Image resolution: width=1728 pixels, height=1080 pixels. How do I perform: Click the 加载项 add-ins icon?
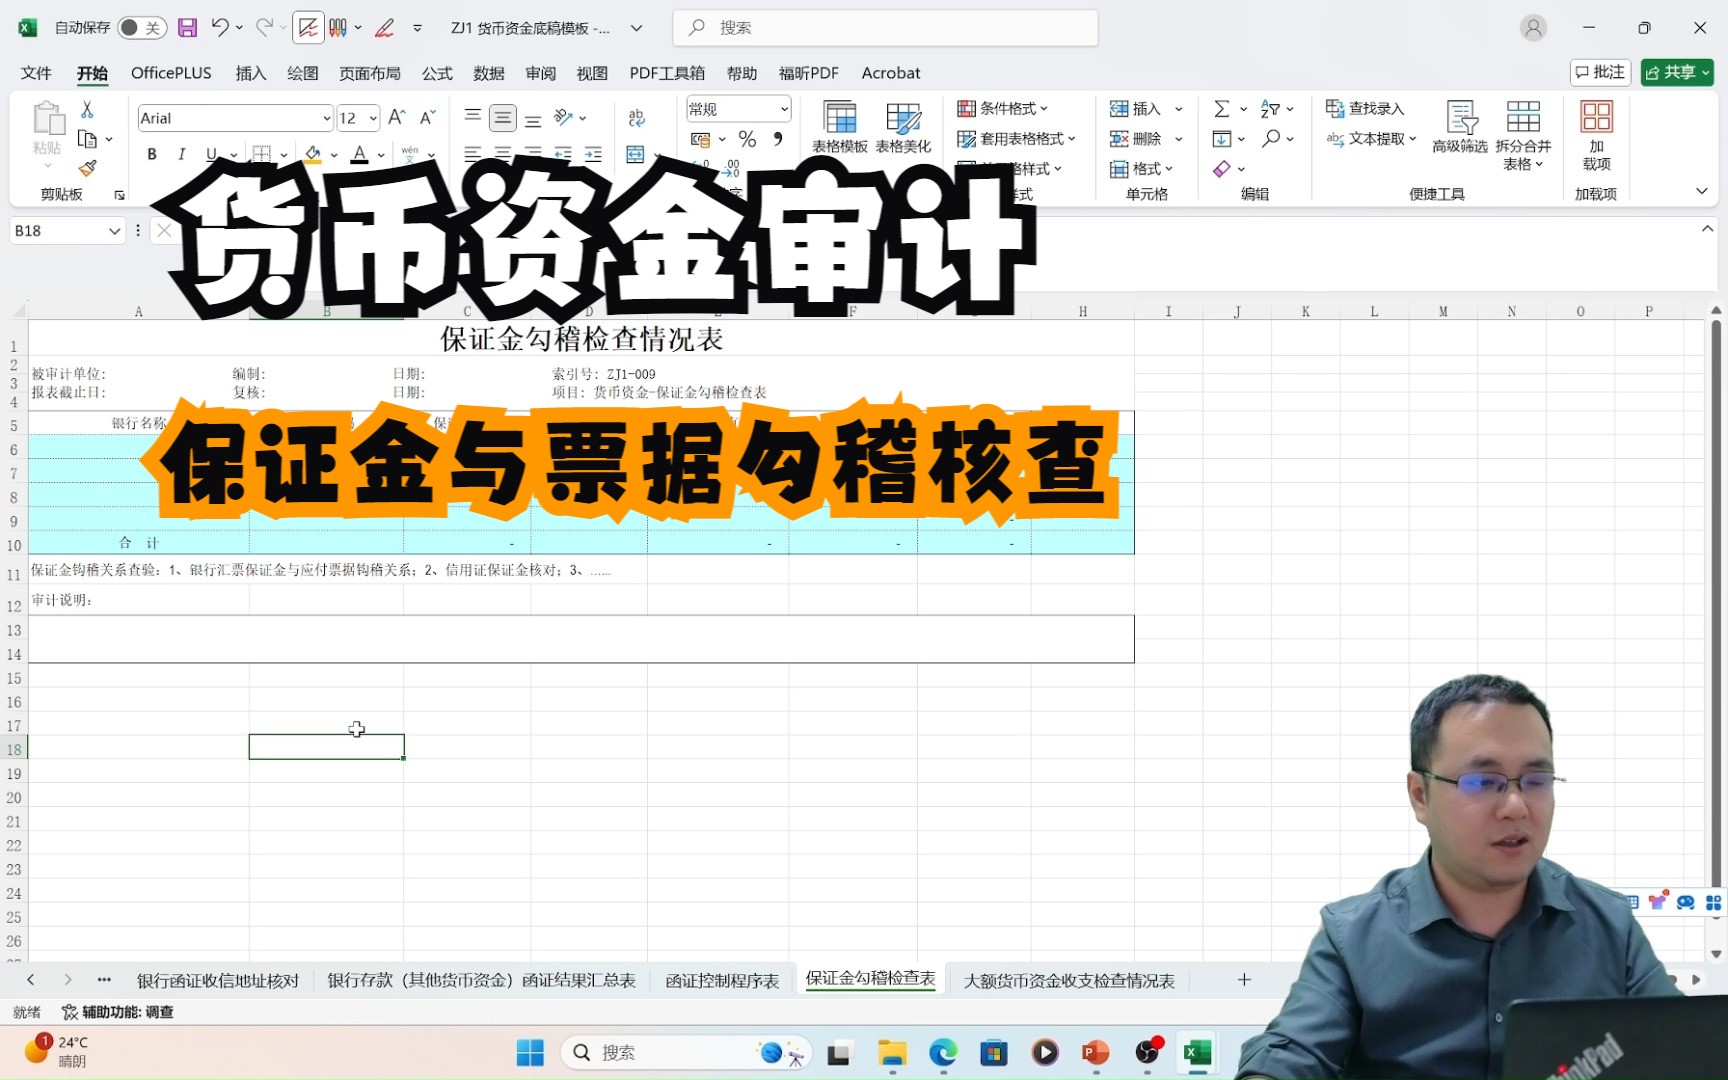coord(1596,135)
